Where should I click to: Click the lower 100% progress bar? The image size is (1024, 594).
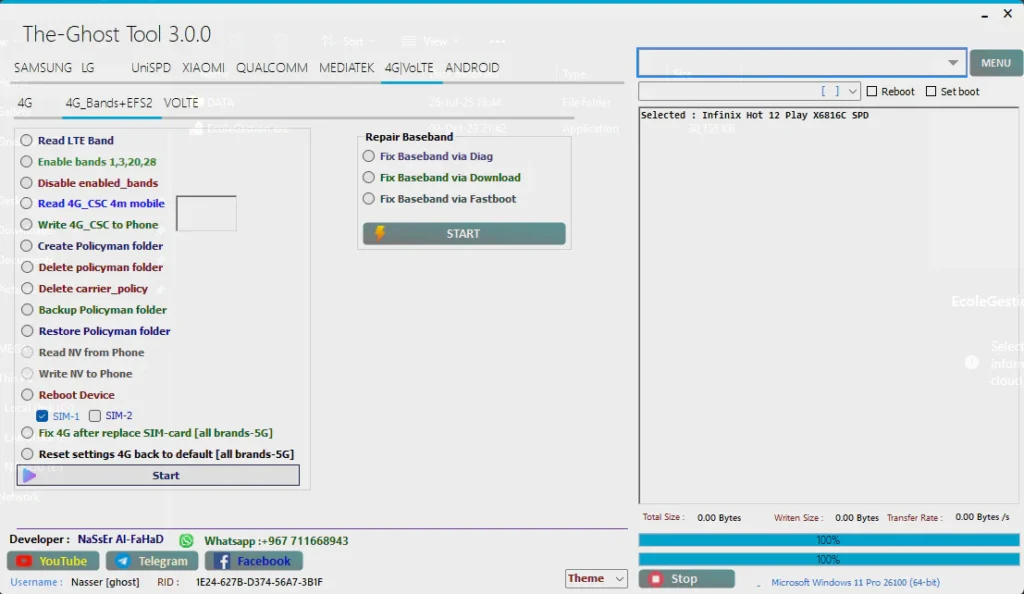(x=828, y=560)
